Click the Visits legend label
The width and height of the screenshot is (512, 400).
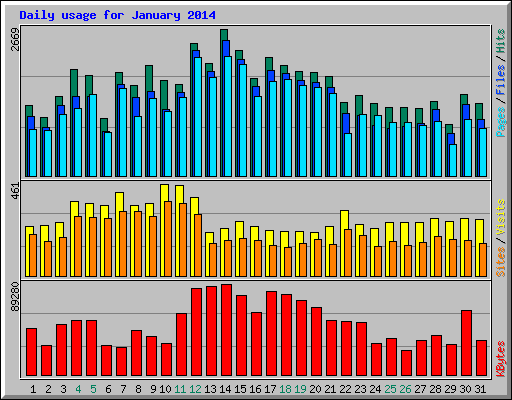[500, 218]
